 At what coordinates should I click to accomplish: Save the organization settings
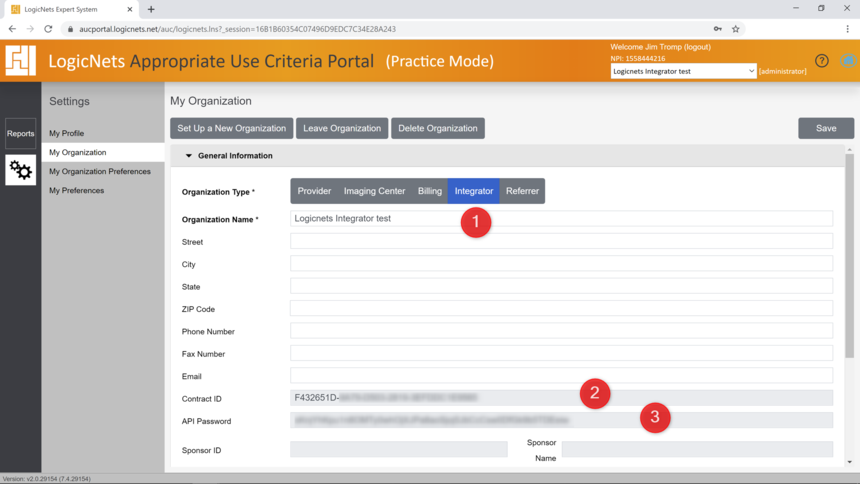click(826, 128)
